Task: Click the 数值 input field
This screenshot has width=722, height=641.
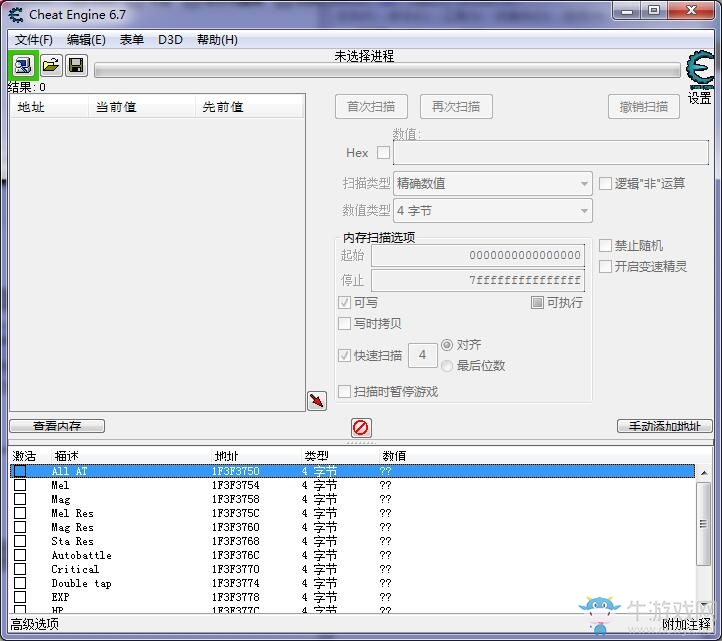Action: pyautogui.click(x=551, y=152)
